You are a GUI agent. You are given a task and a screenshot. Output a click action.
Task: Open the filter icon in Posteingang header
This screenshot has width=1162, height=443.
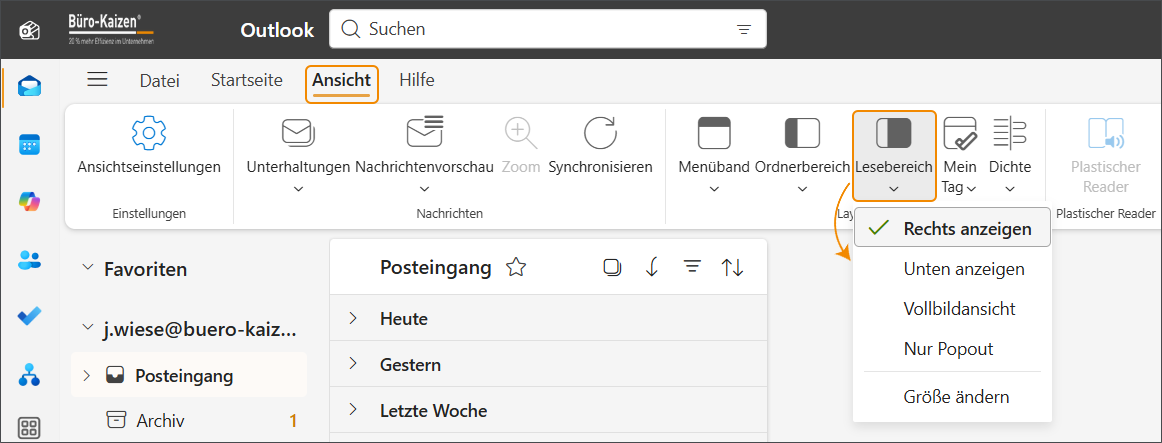click(x=691, y=267)
